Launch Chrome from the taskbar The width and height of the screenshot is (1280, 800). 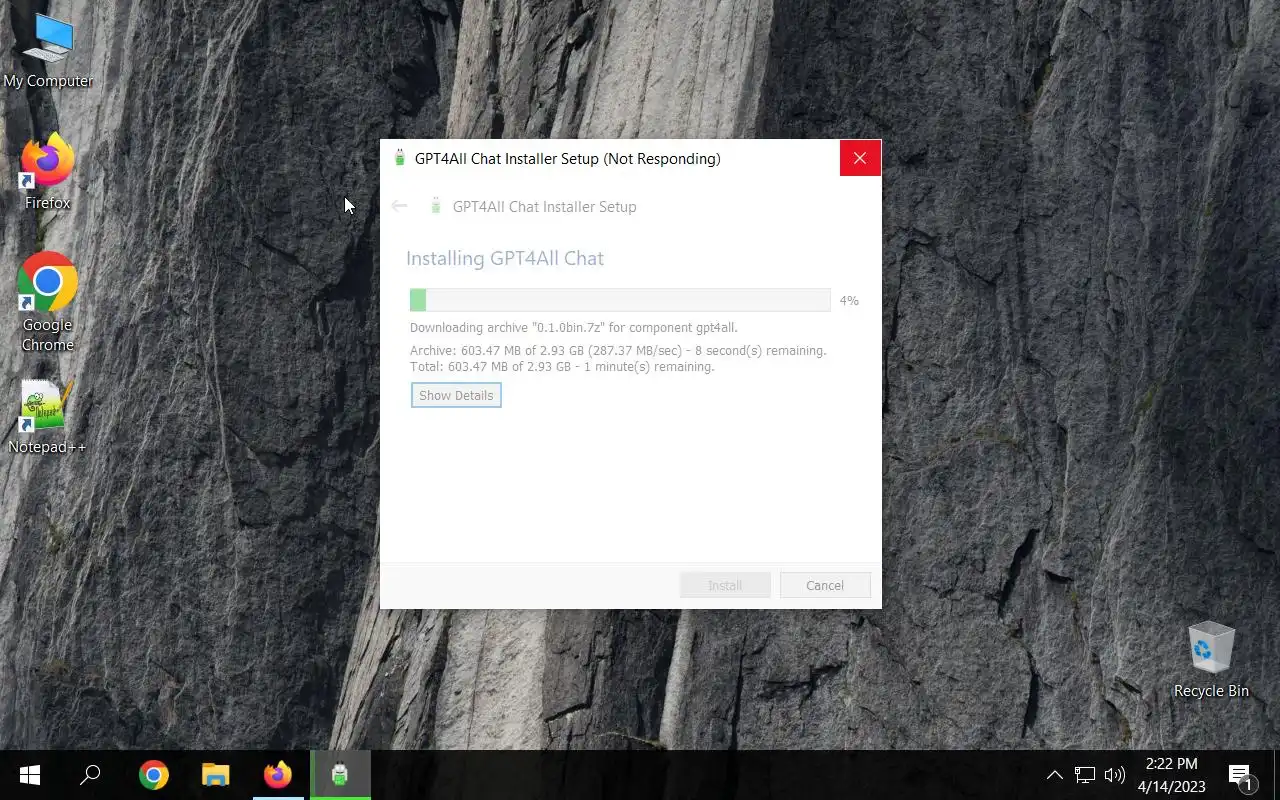pyautogui.click(x=154, y=775)
